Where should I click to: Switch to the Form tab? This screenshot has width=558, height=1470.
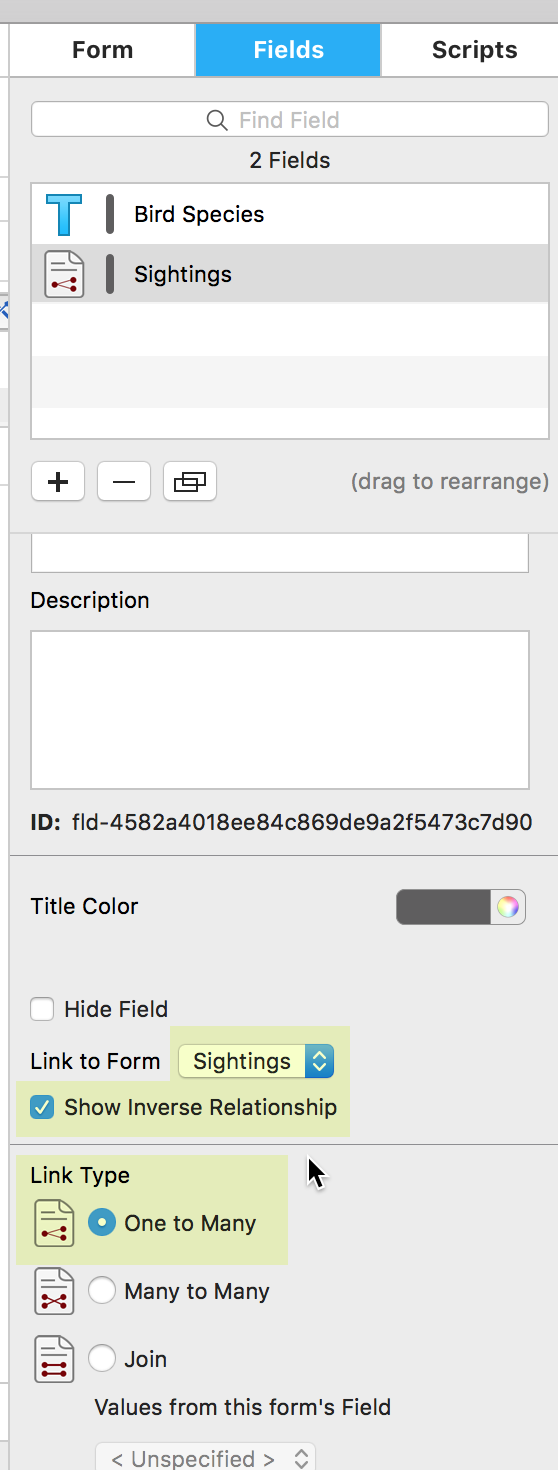click(x=102, y=50)
